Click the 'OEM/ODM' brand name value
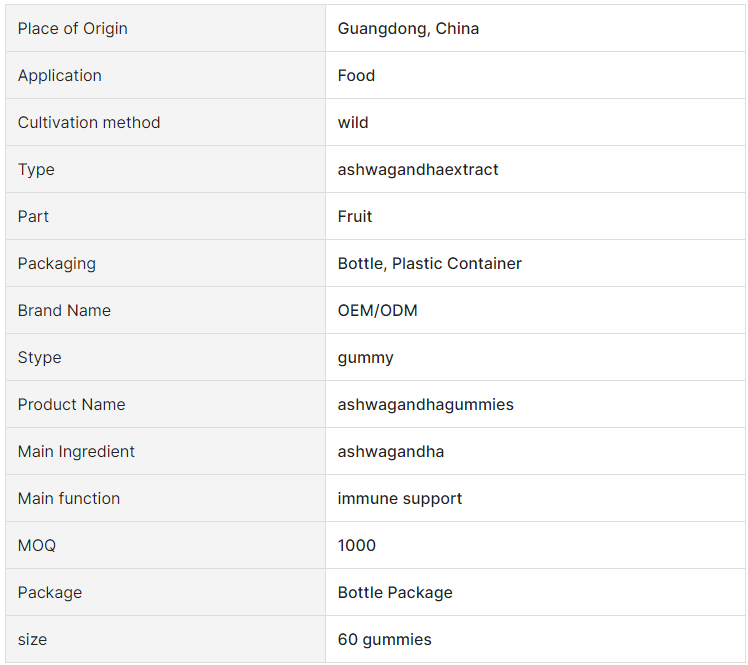Screen dimensions: 748x665 (377, 311)
